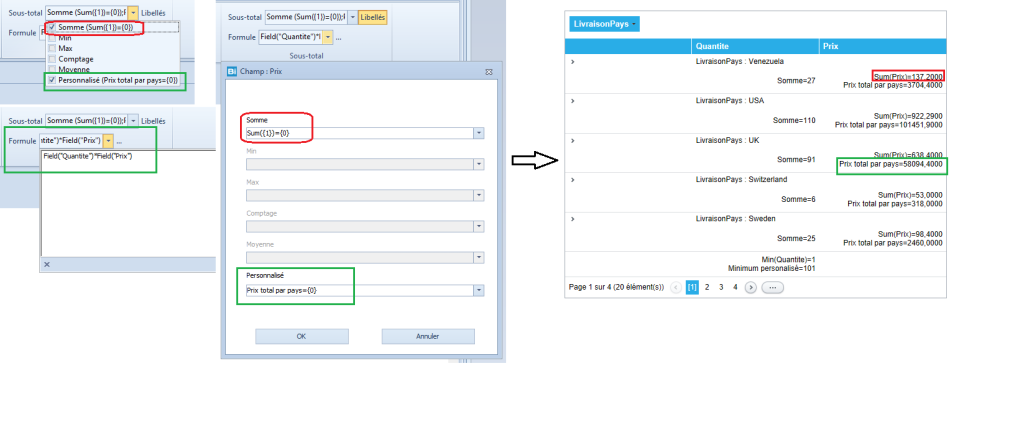1024x435 pixels.
Task: Close the Champ : Prix dialog
Action: (488, 72)
